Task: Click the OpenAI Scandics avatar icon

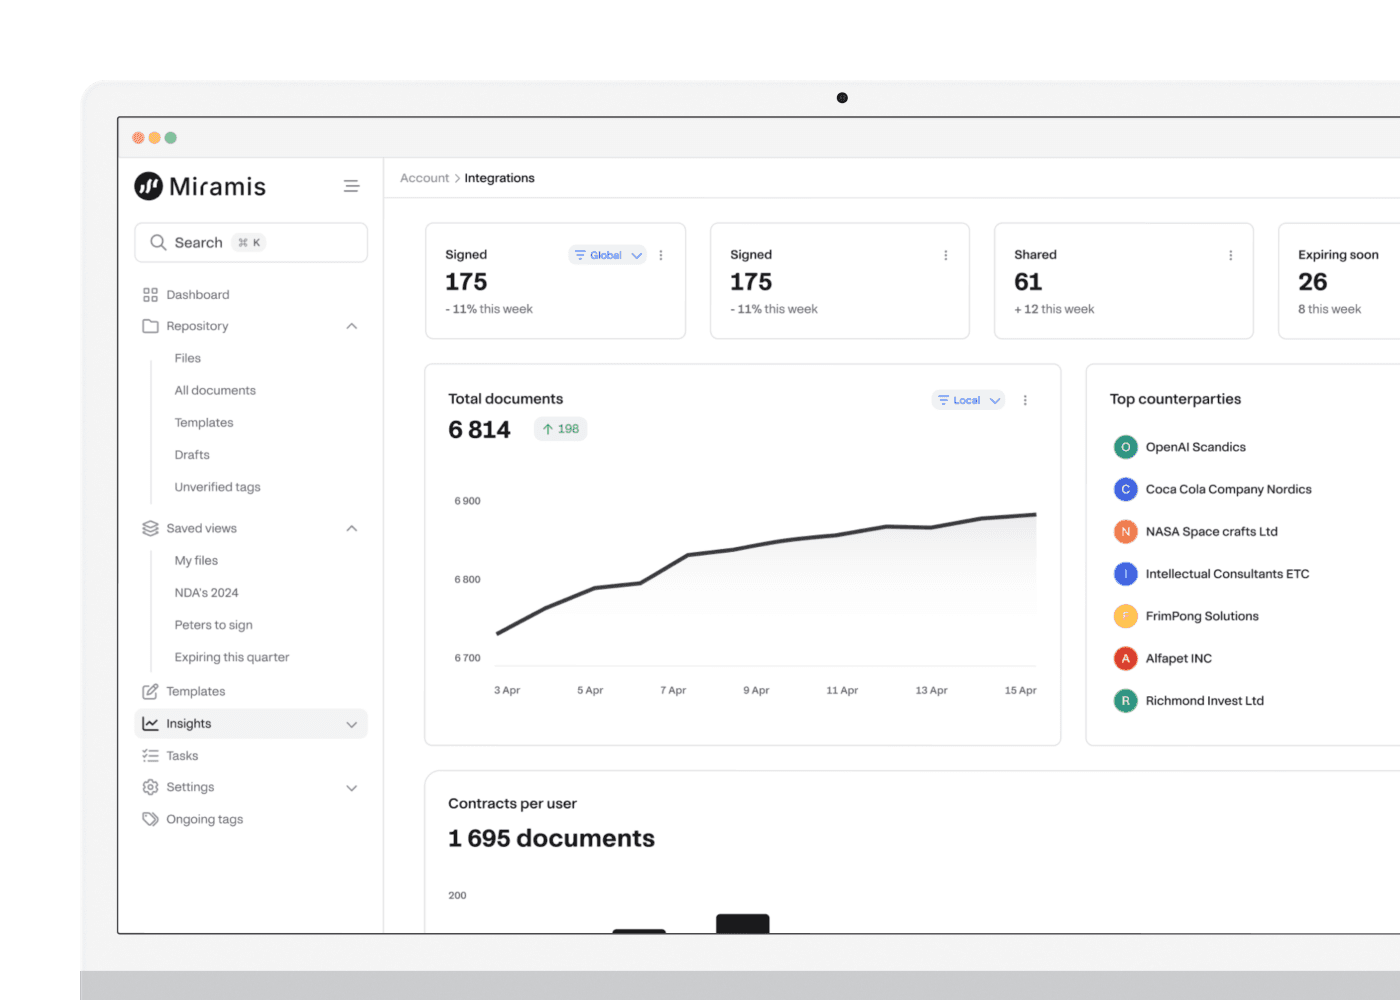Action: [1125, 447]
